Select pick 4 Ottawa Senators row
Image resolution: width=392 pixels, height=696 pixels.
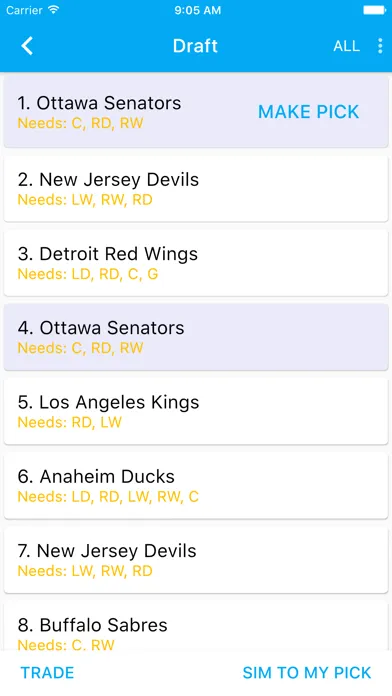[196, 337]
